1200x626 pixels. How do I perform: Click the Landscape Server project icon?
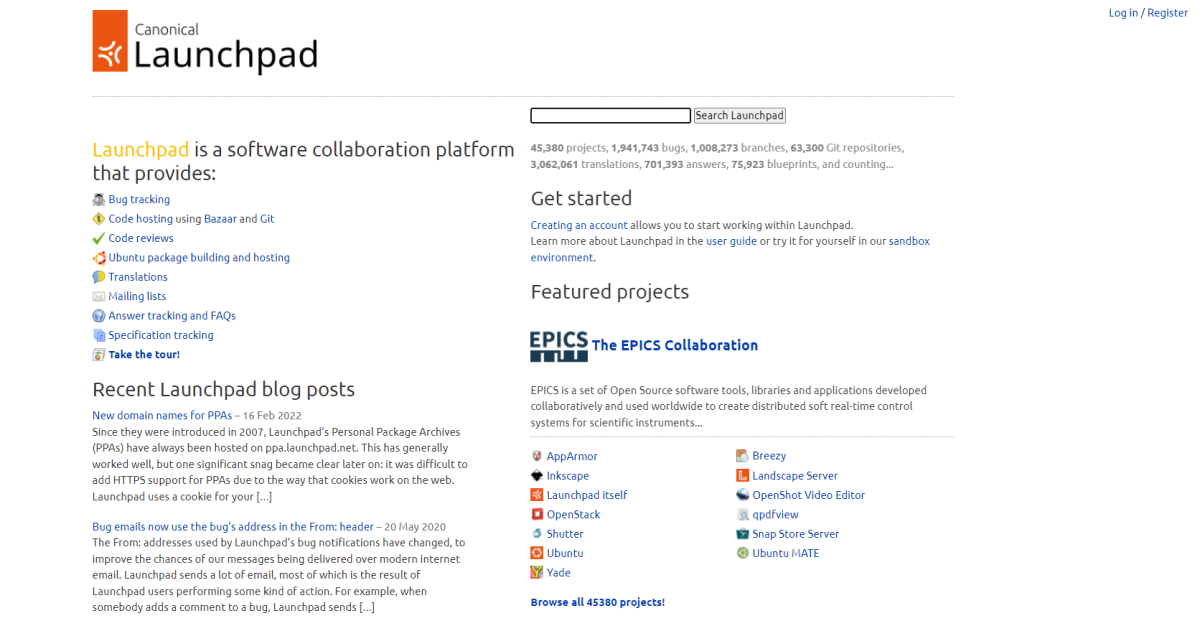(x=743, y=476)
